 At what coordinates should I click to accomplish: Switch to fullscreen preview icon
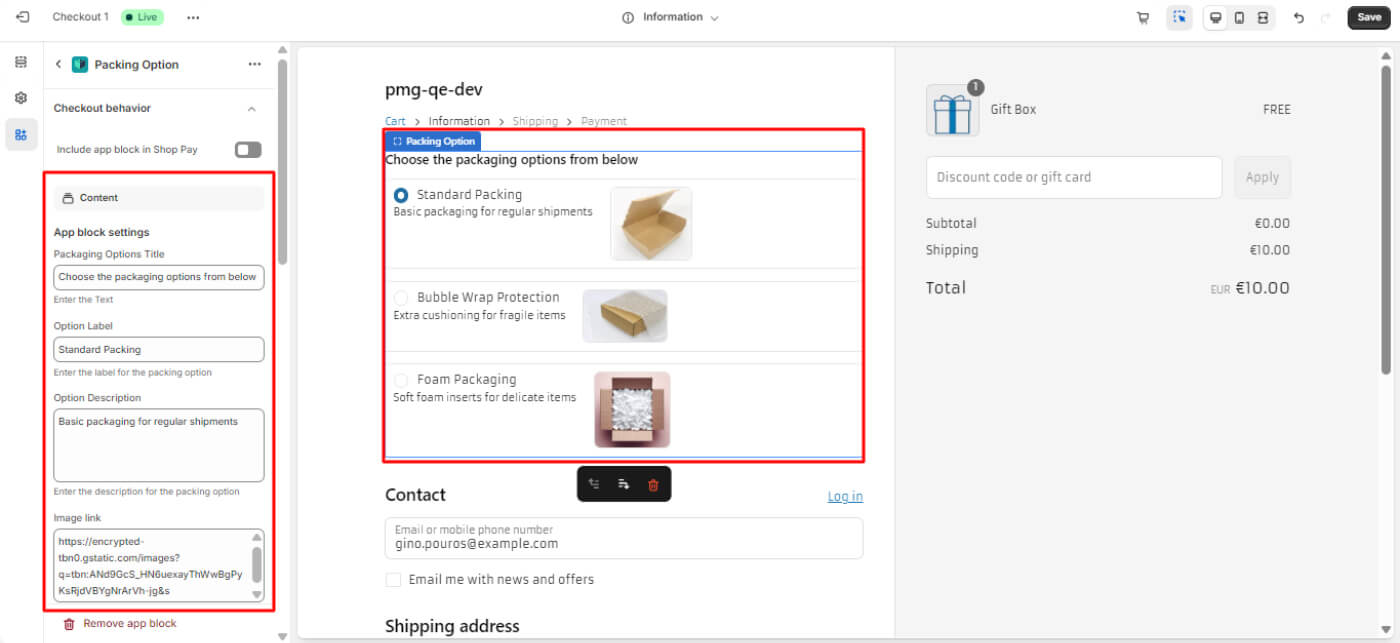[1263, 18]
